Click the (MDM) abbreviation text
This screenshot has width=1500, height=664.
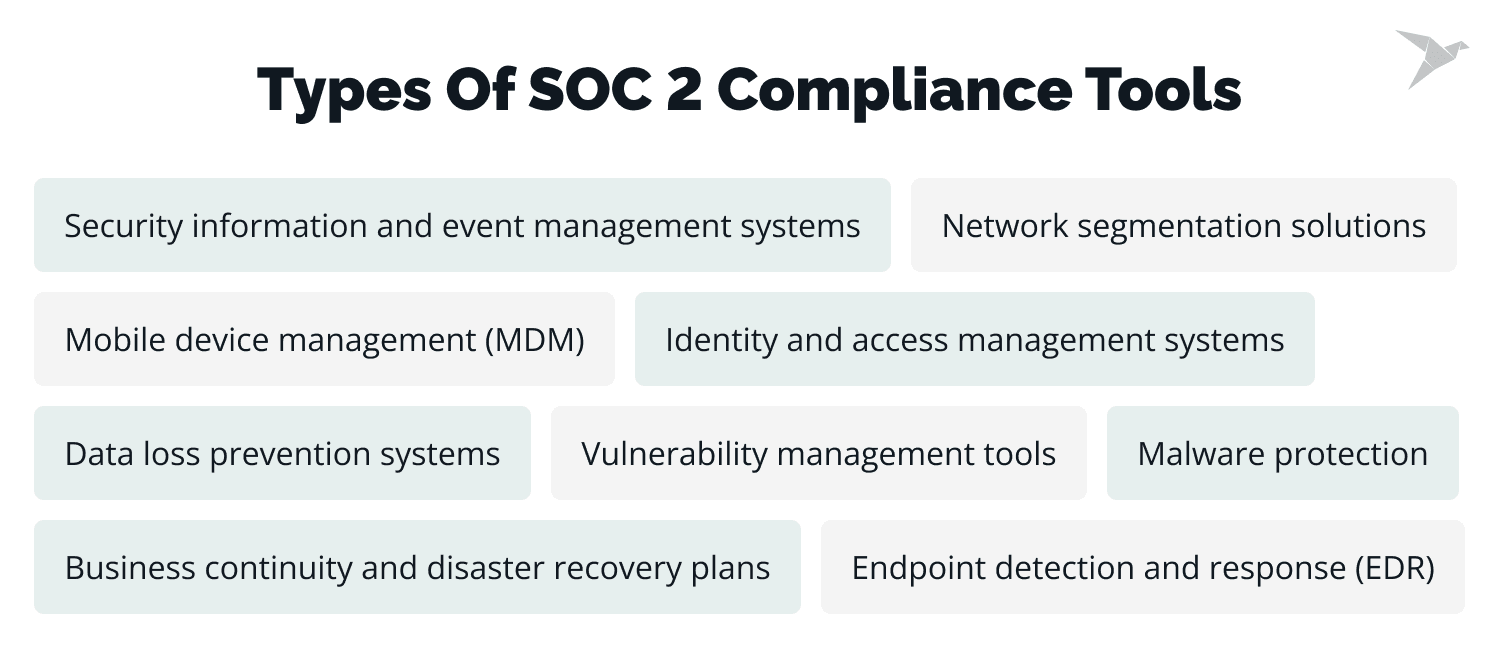(x=534, y=340)
